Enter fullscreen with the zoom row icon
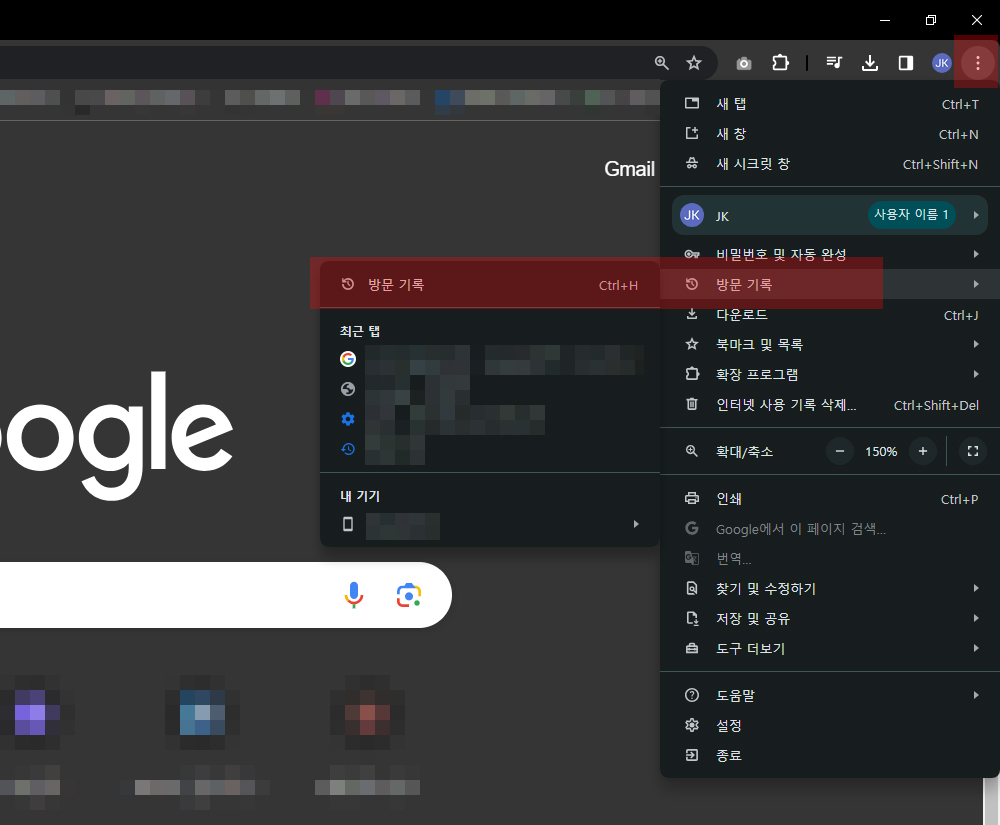 click(973, 451)
